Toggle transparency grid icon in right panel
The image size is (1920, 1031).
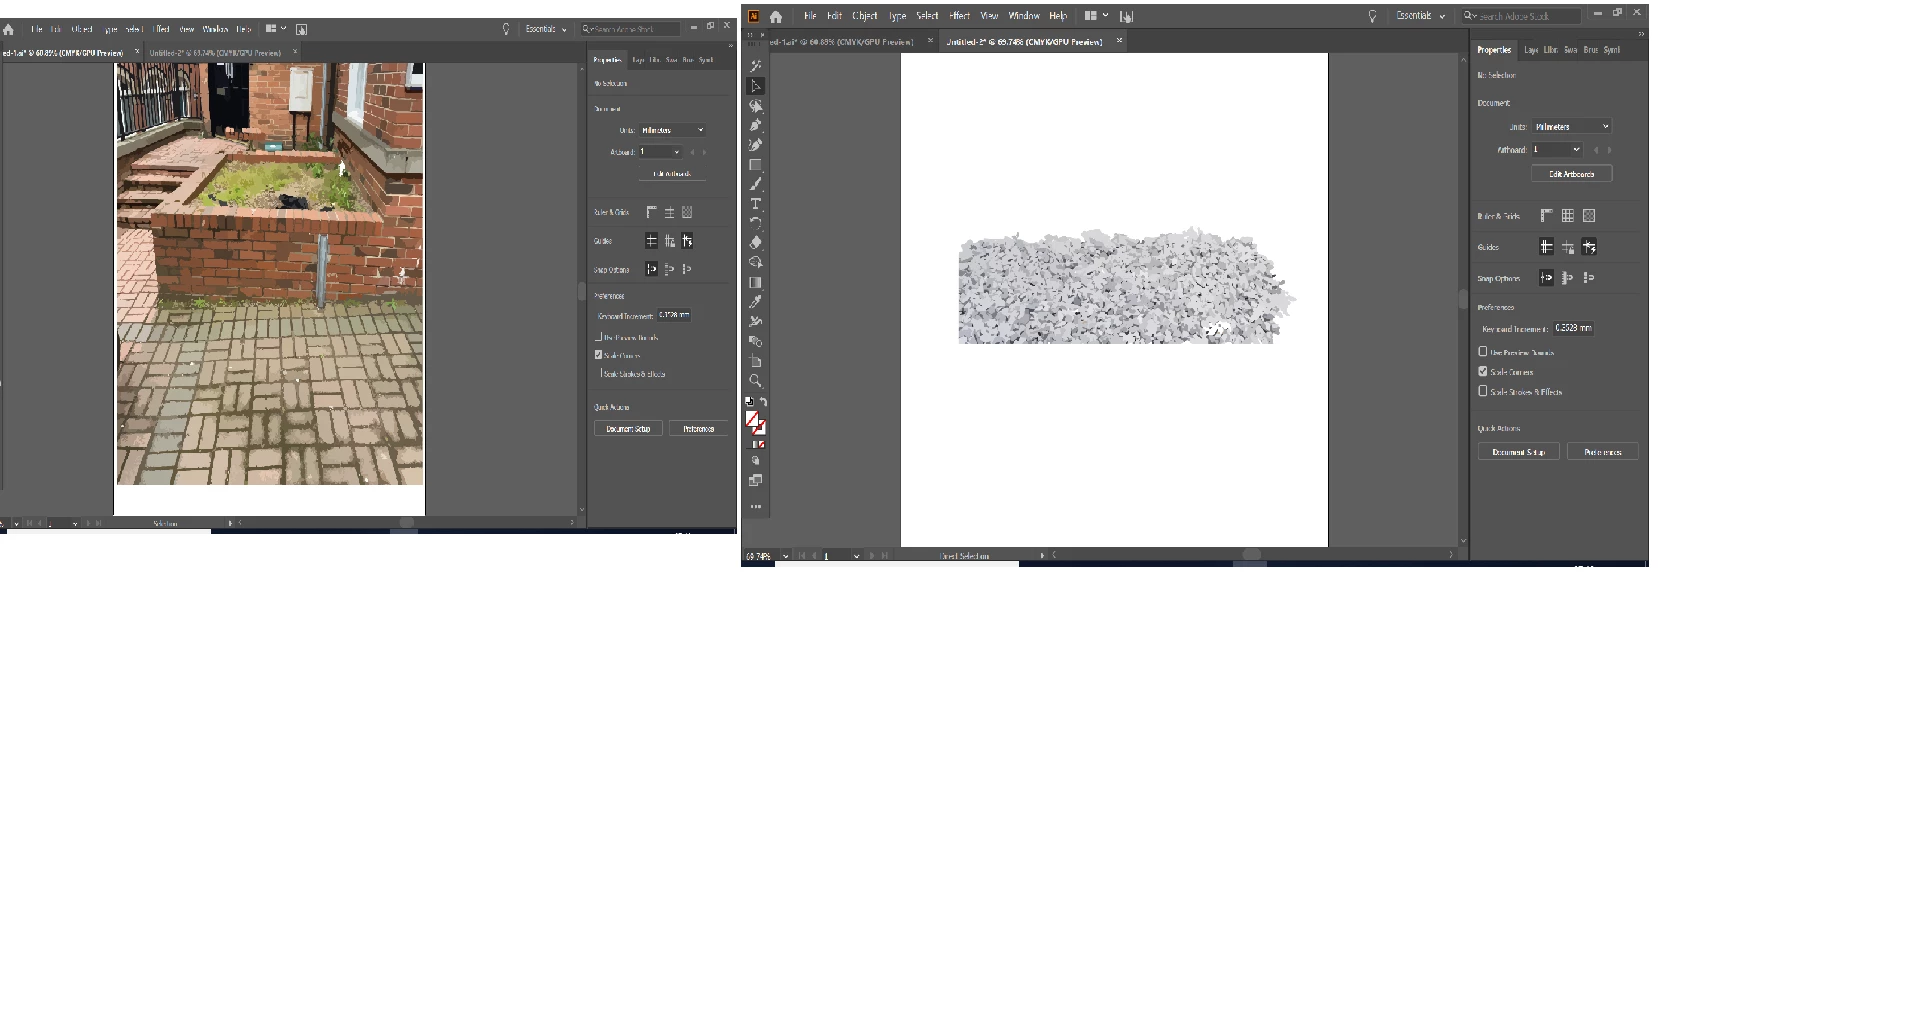pos(1589,216)
